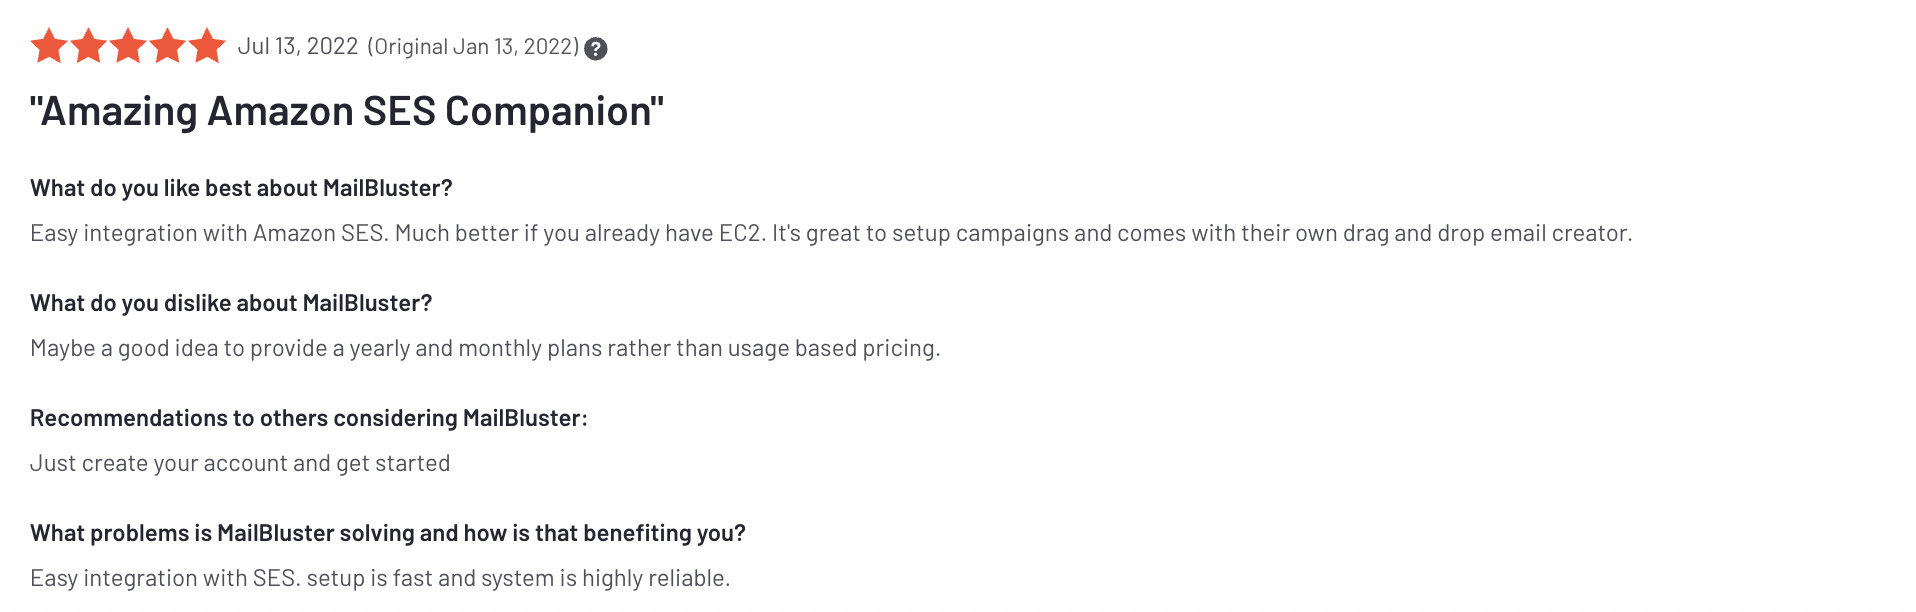Click "Recommendations to others considering MailBluster" heading
The width and height of the screenshot is (1916, 612).
[x=308, y=418]
